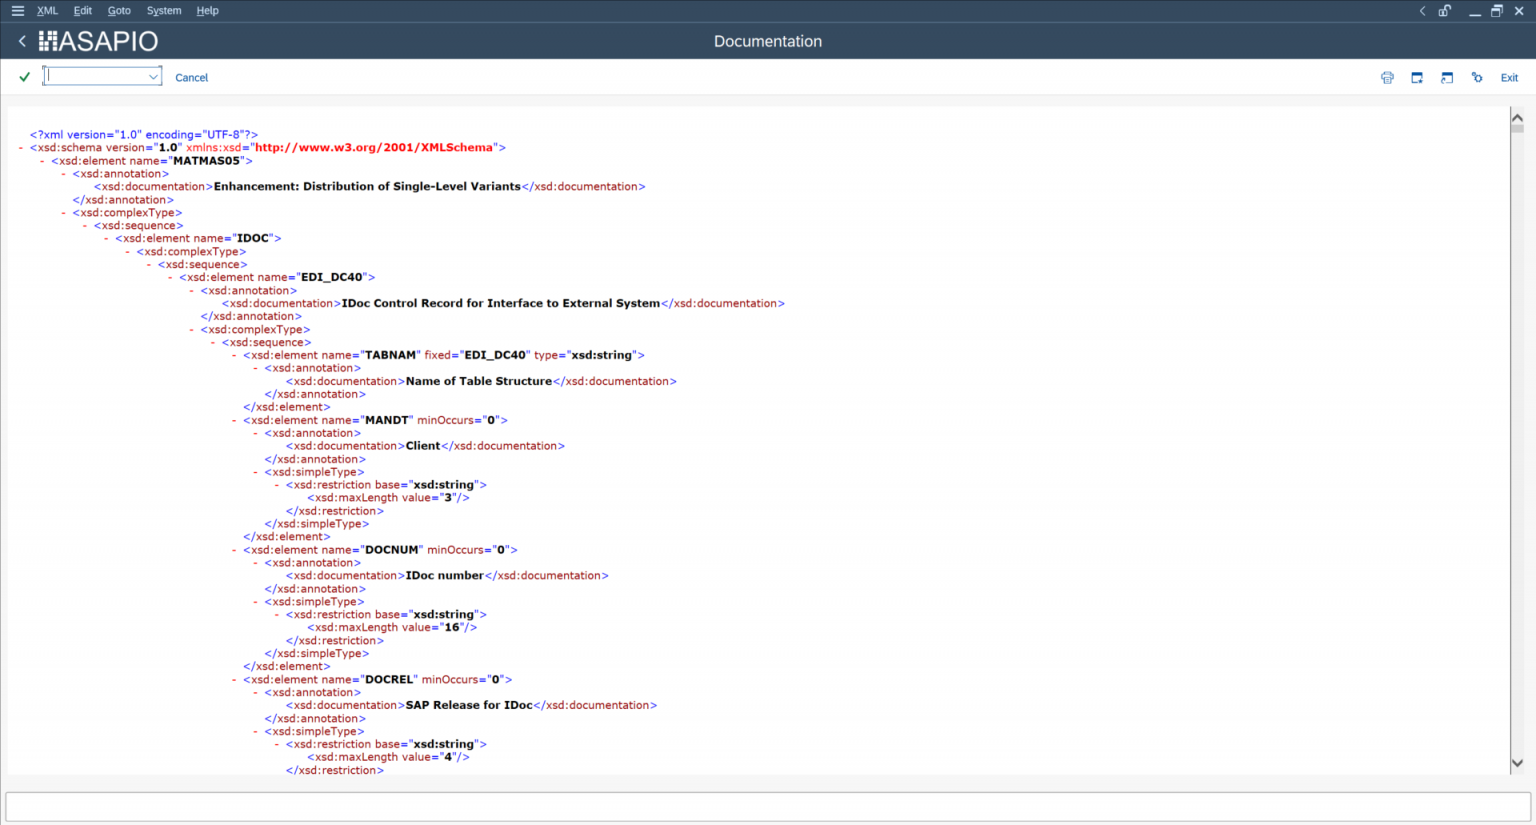Click the unlocked padlock icon in title bar

click(x=1445, y=11)
